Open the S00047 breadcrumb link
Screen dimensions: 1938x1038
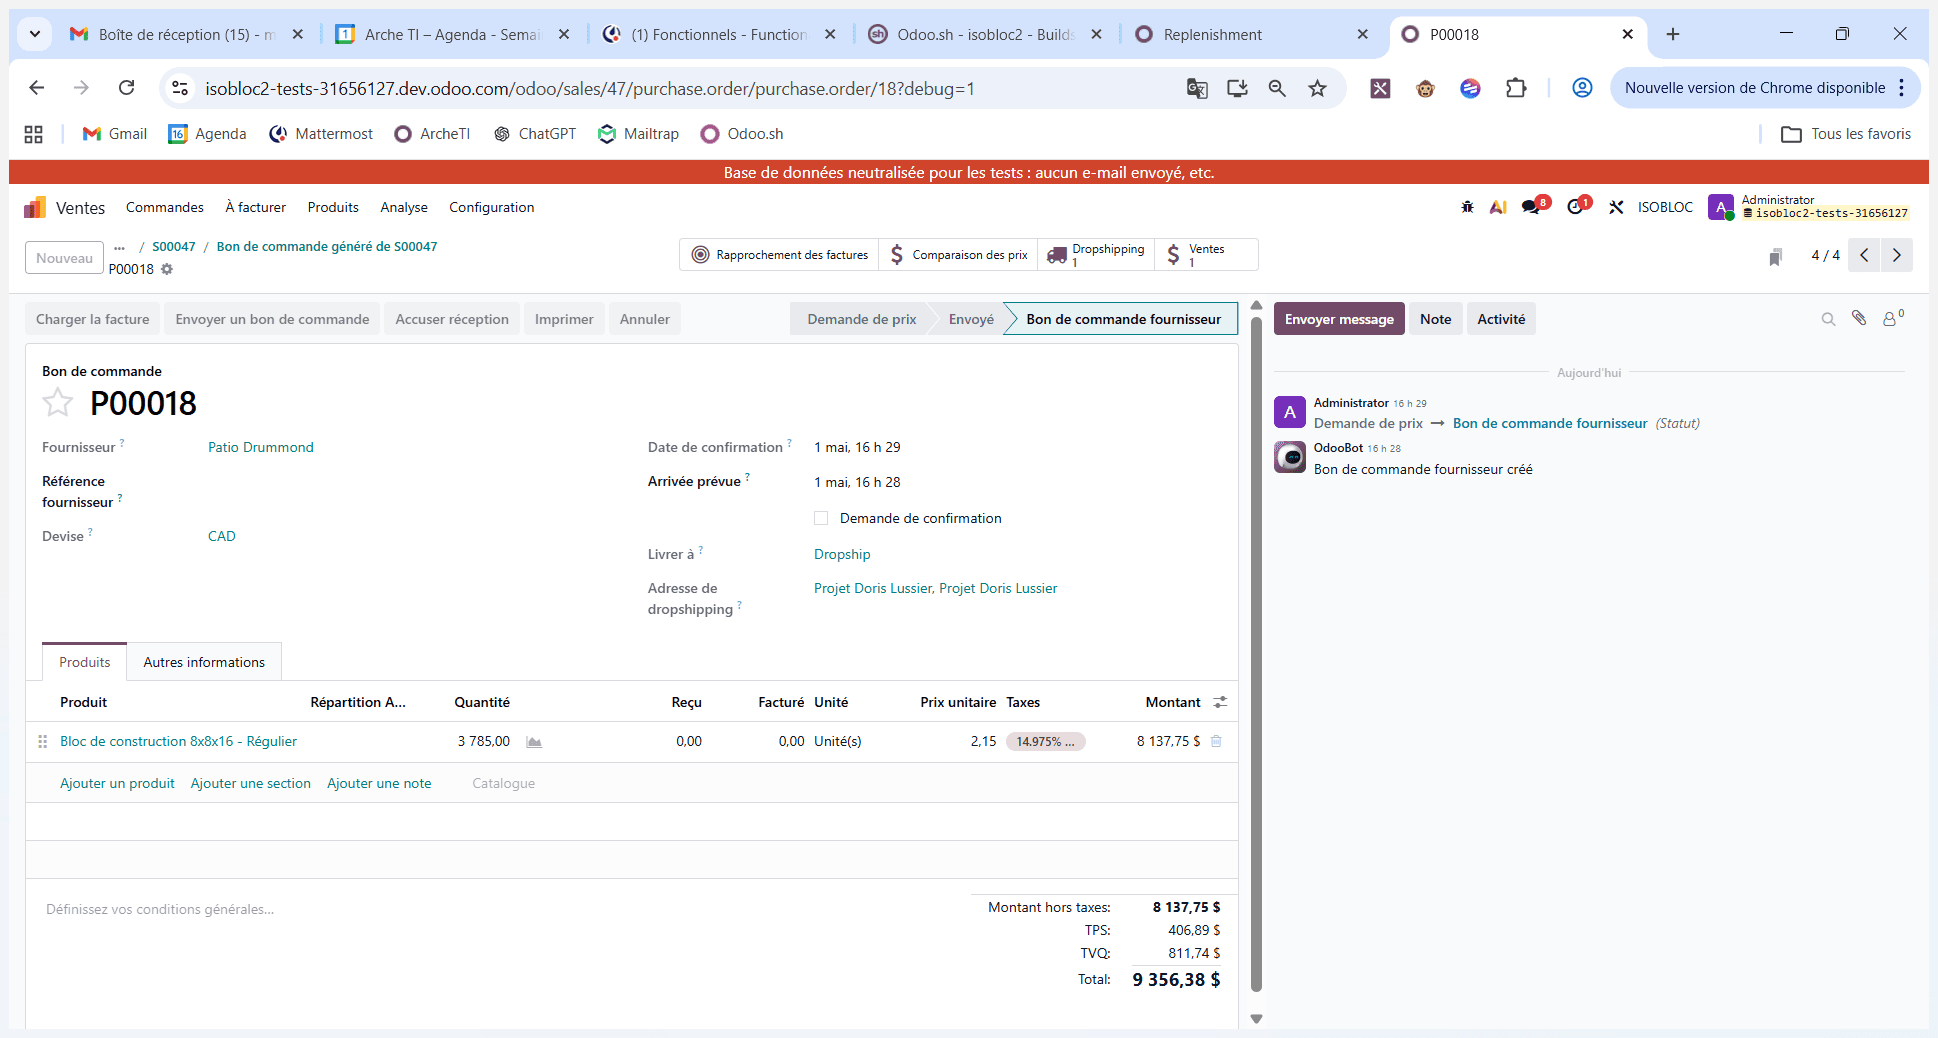174,247
